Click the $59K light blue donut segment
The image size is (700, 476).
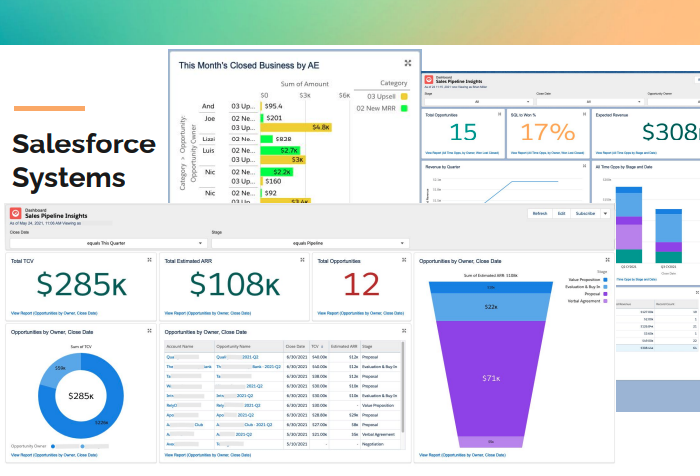pyautogui.click(x=60, y=368)
